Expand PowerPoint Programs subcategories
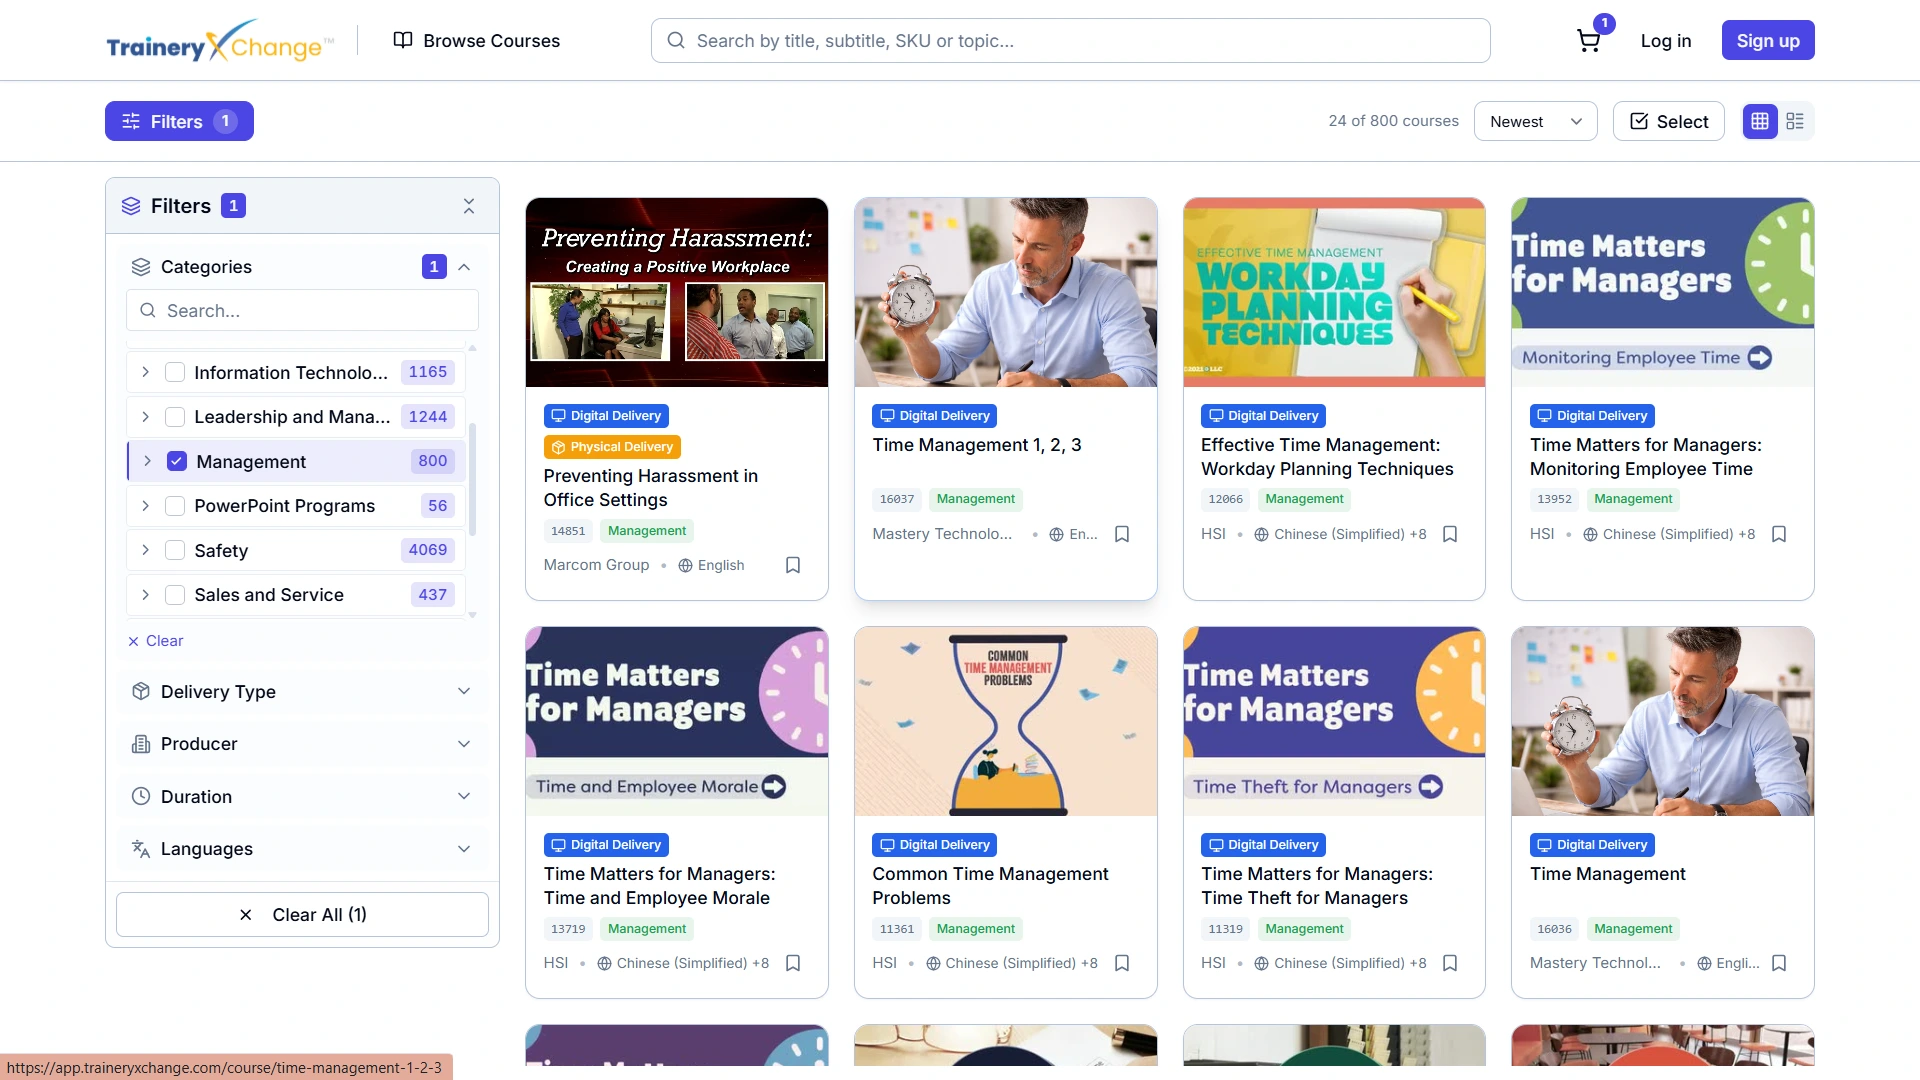Viewport: 1920px width, 1080px height. (x=145, y=506)
